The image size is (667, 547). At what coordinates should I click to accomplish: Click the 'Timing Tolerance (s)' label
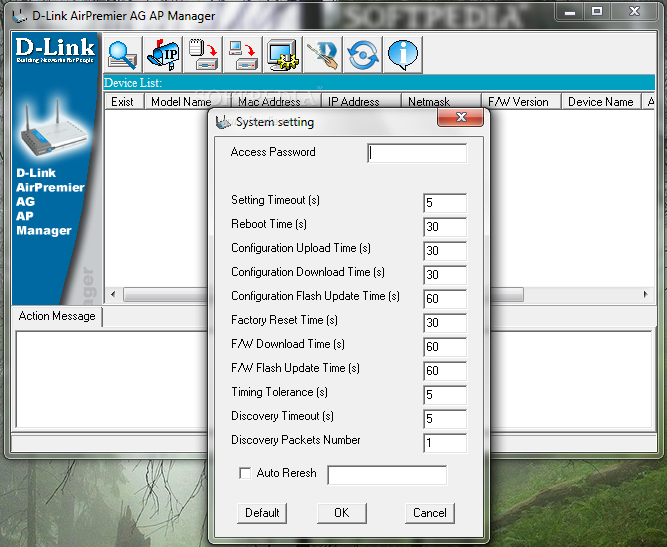[279, 392]
